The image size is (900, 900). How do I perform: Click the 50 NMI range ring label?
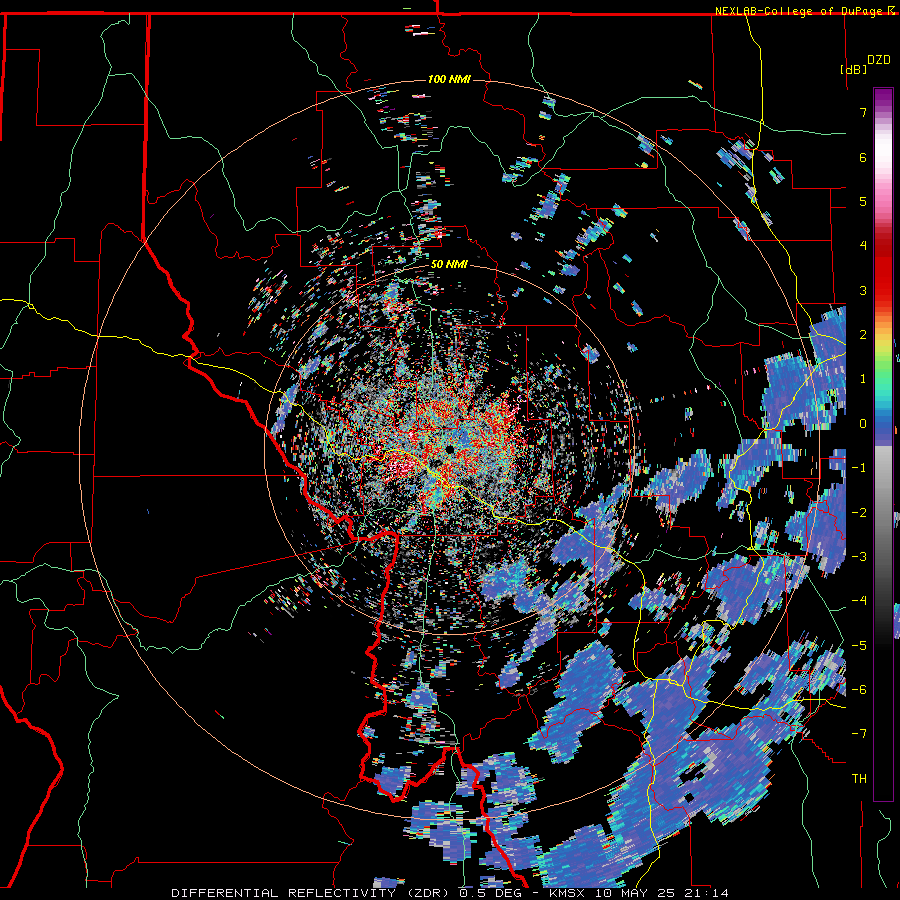(x=449, y=265)
